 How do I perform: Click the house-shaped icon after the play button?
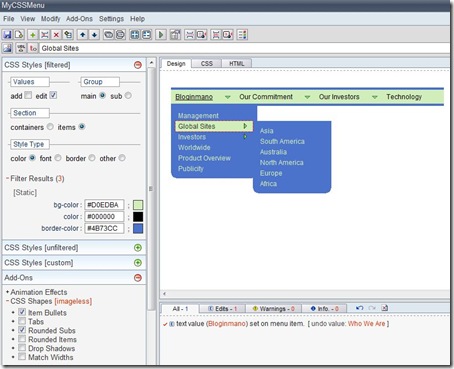175,35
